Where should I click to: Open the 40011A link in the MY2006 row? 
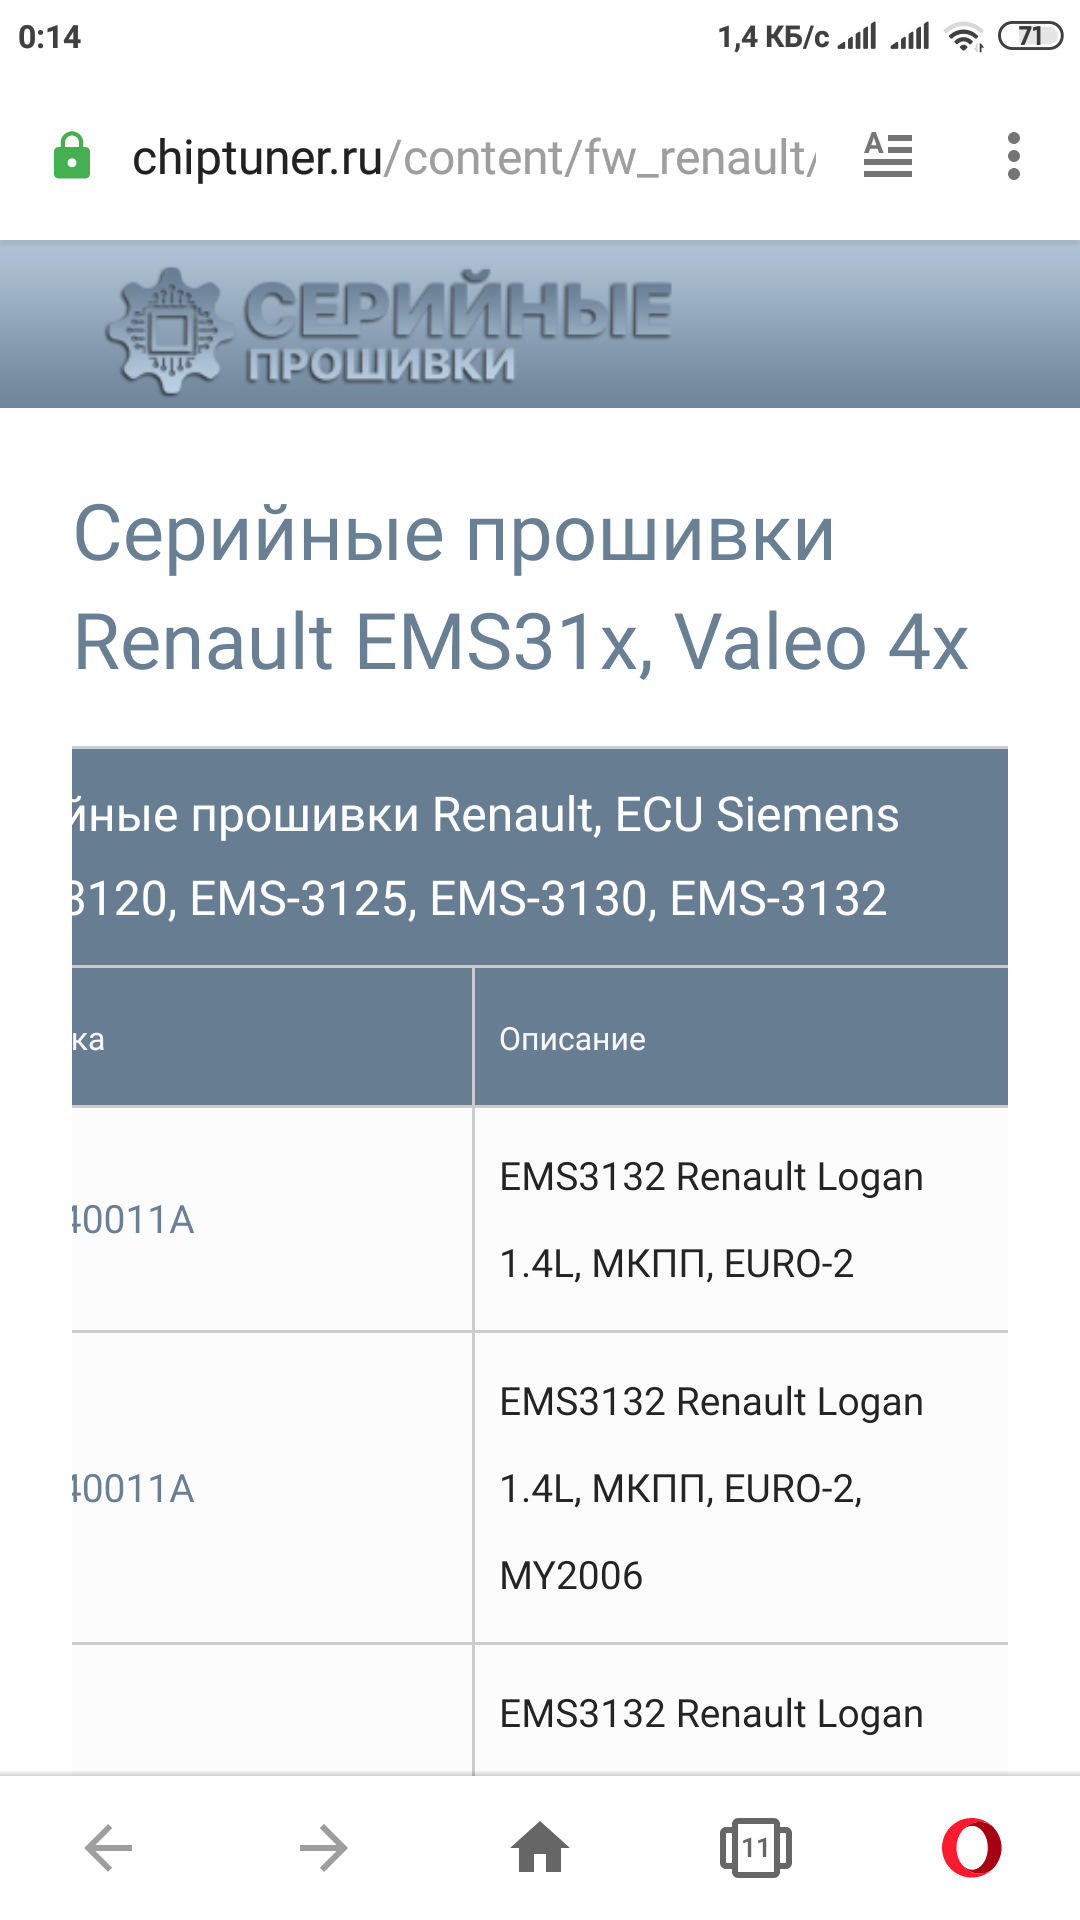click(x=132, y=1489)
